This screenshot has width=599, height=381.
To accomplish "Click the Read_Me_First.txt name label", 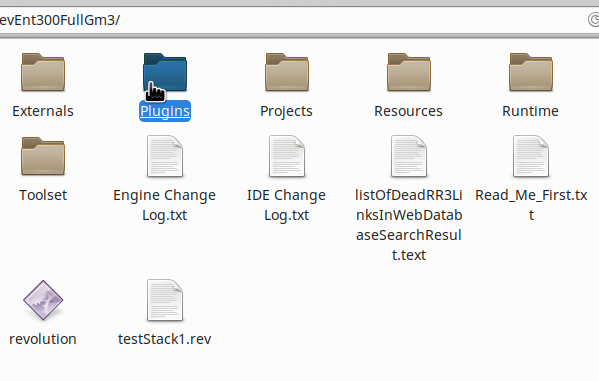I will click(531, 205).
